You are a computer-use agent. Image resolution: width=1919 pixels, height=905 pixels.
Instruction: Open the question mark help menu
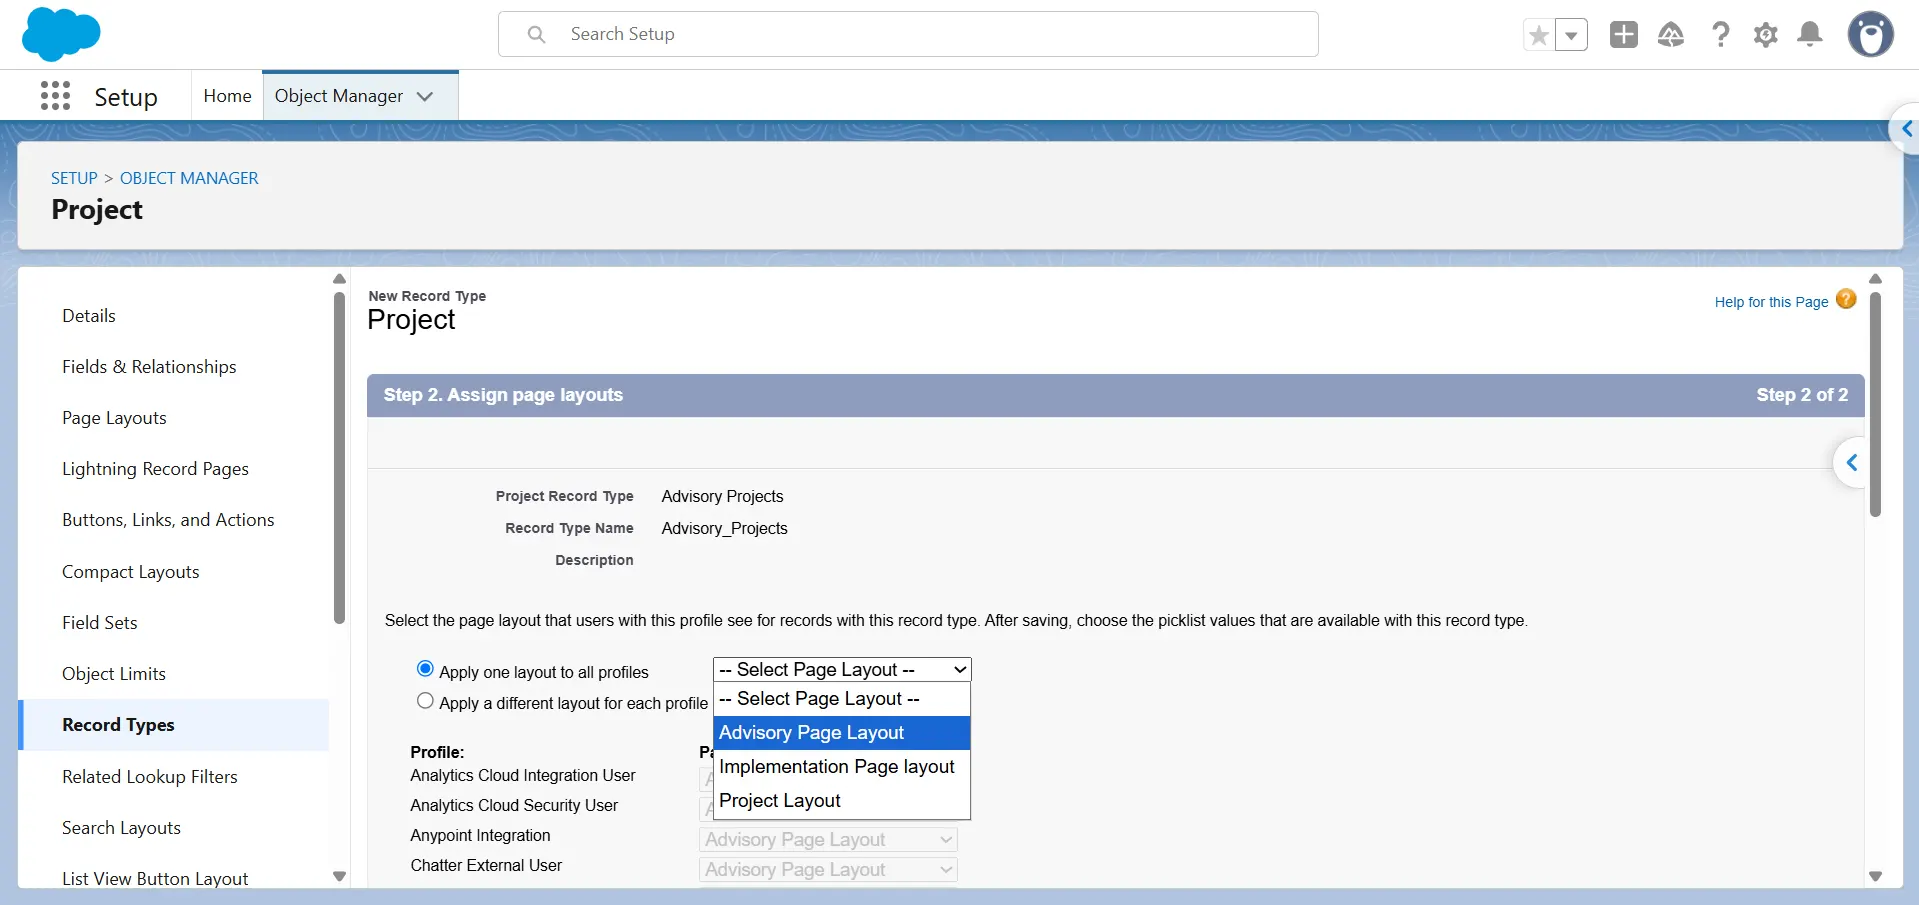click(x=1720, y=35)
